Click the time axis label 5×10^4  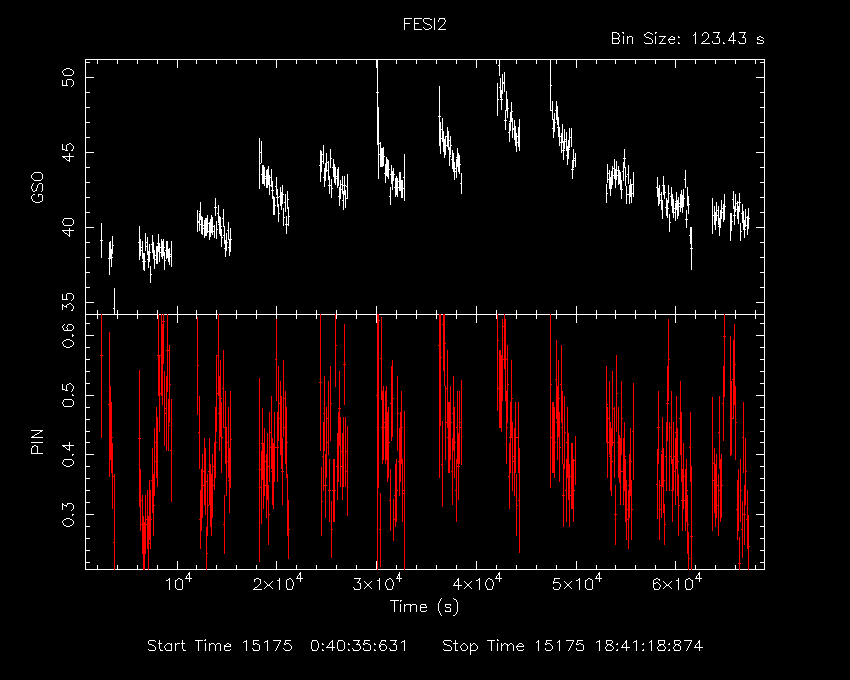click(x=577, y=583)
